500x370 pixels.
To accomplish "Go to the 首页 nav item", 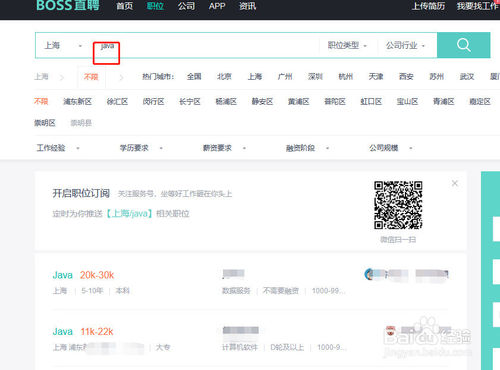I will [x=124, y=6].
